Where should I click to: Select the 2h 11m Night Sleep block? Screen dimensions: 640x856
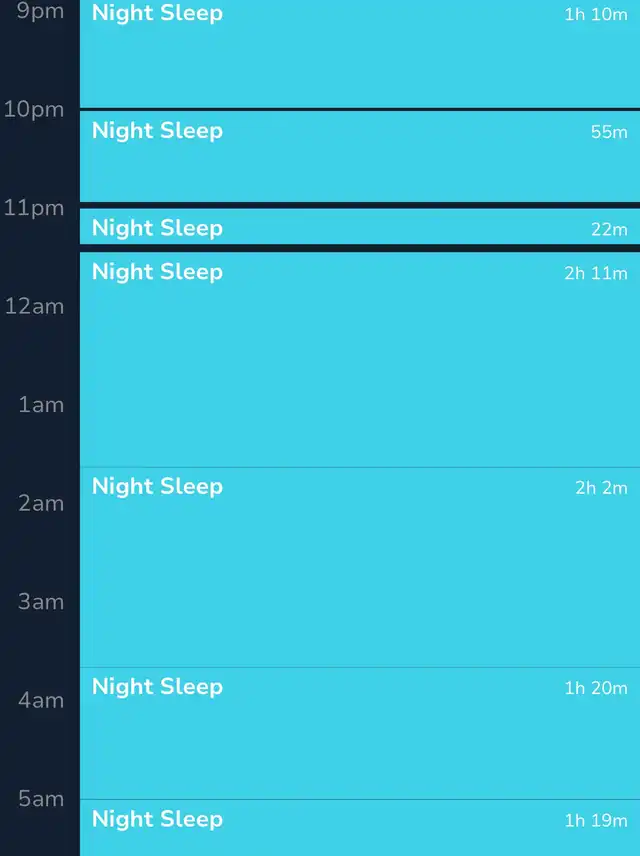click(x=360, y=360)
